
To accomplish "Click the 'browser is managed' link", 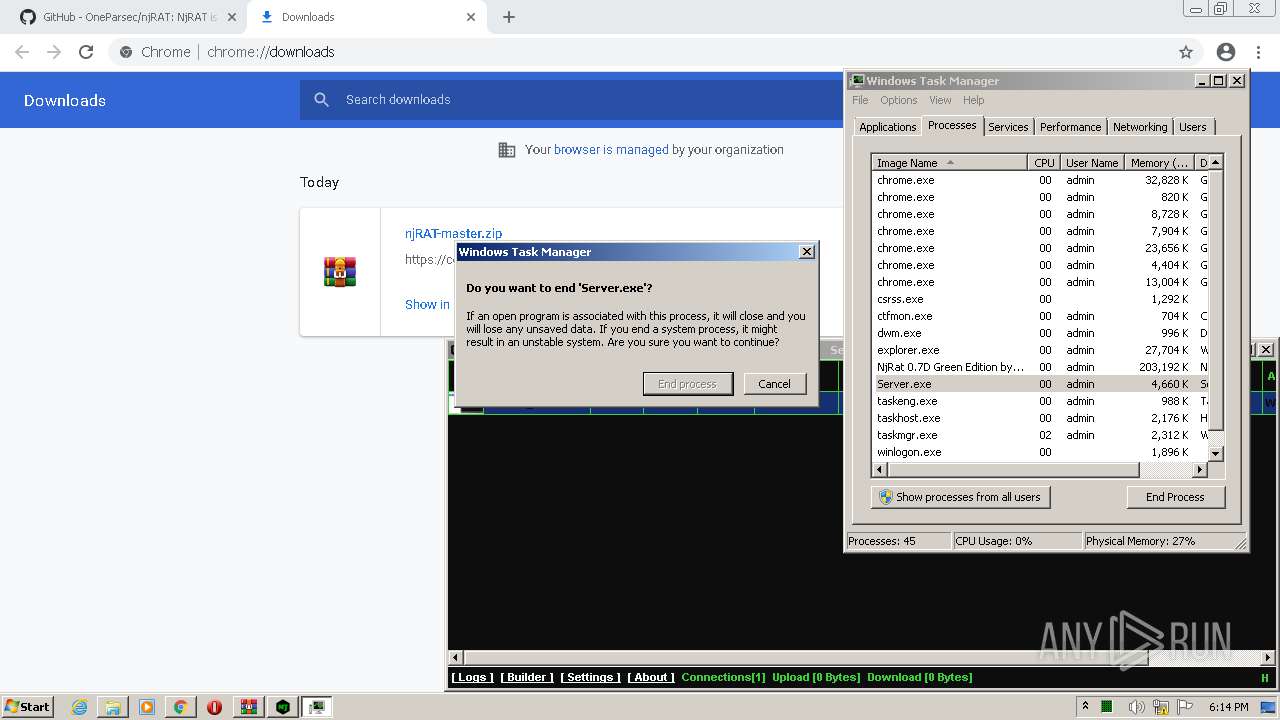I will coord(611,150).
